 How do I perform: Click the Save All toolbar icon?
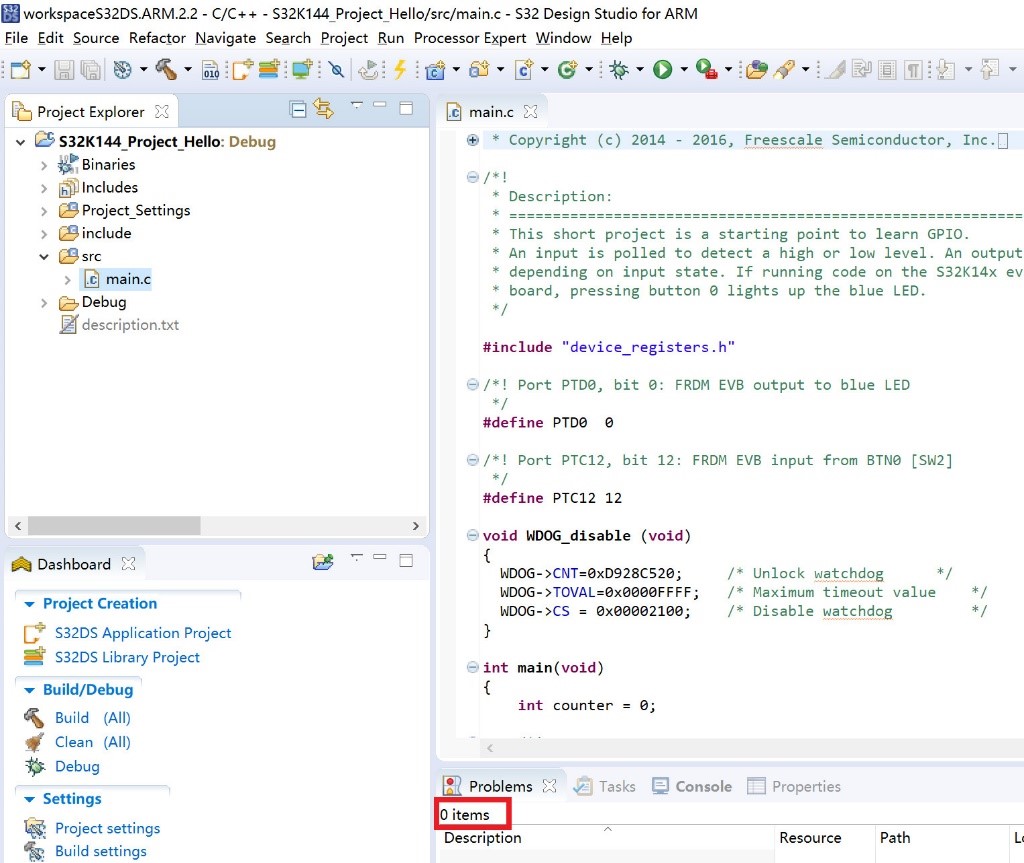point(90,69)
